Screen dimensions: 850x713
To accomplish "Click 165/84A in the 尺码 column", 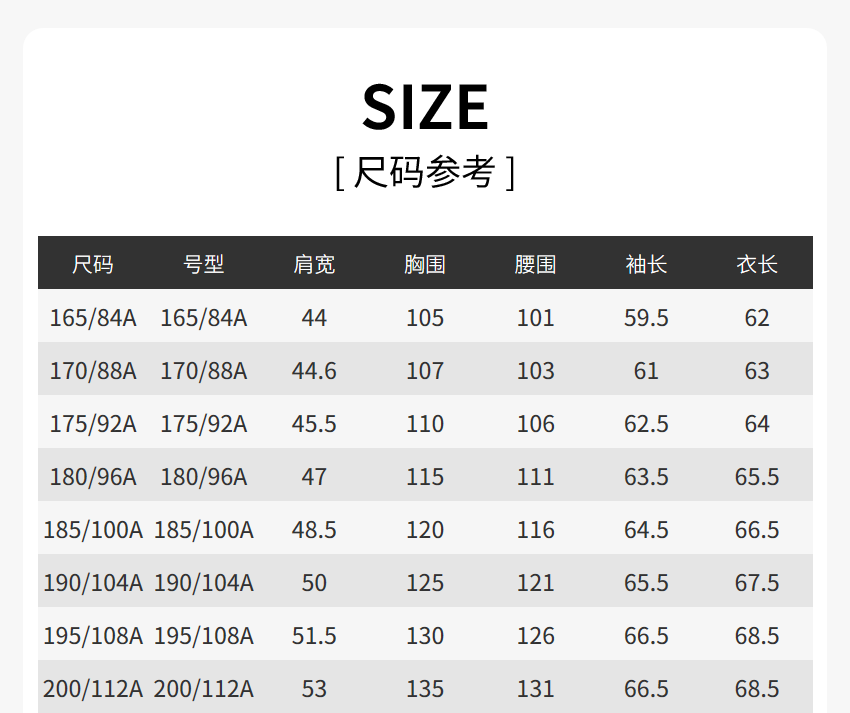I will point(93,318).
